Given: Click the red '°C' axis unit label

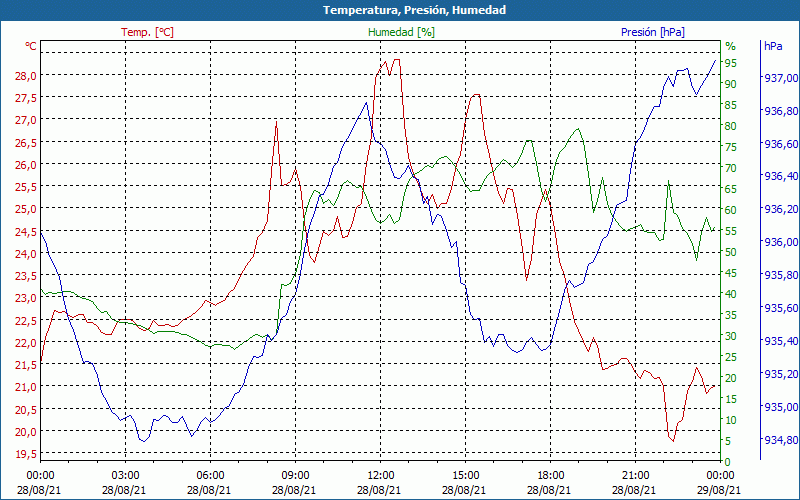Looking at the screenshot, I should [x=31, y=46].
